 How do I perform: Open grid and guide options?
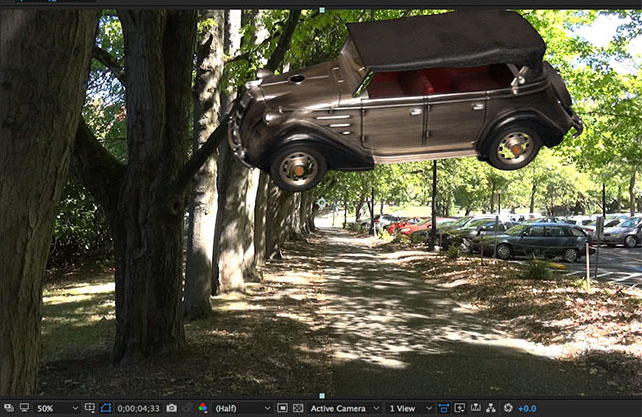point(90,408)
